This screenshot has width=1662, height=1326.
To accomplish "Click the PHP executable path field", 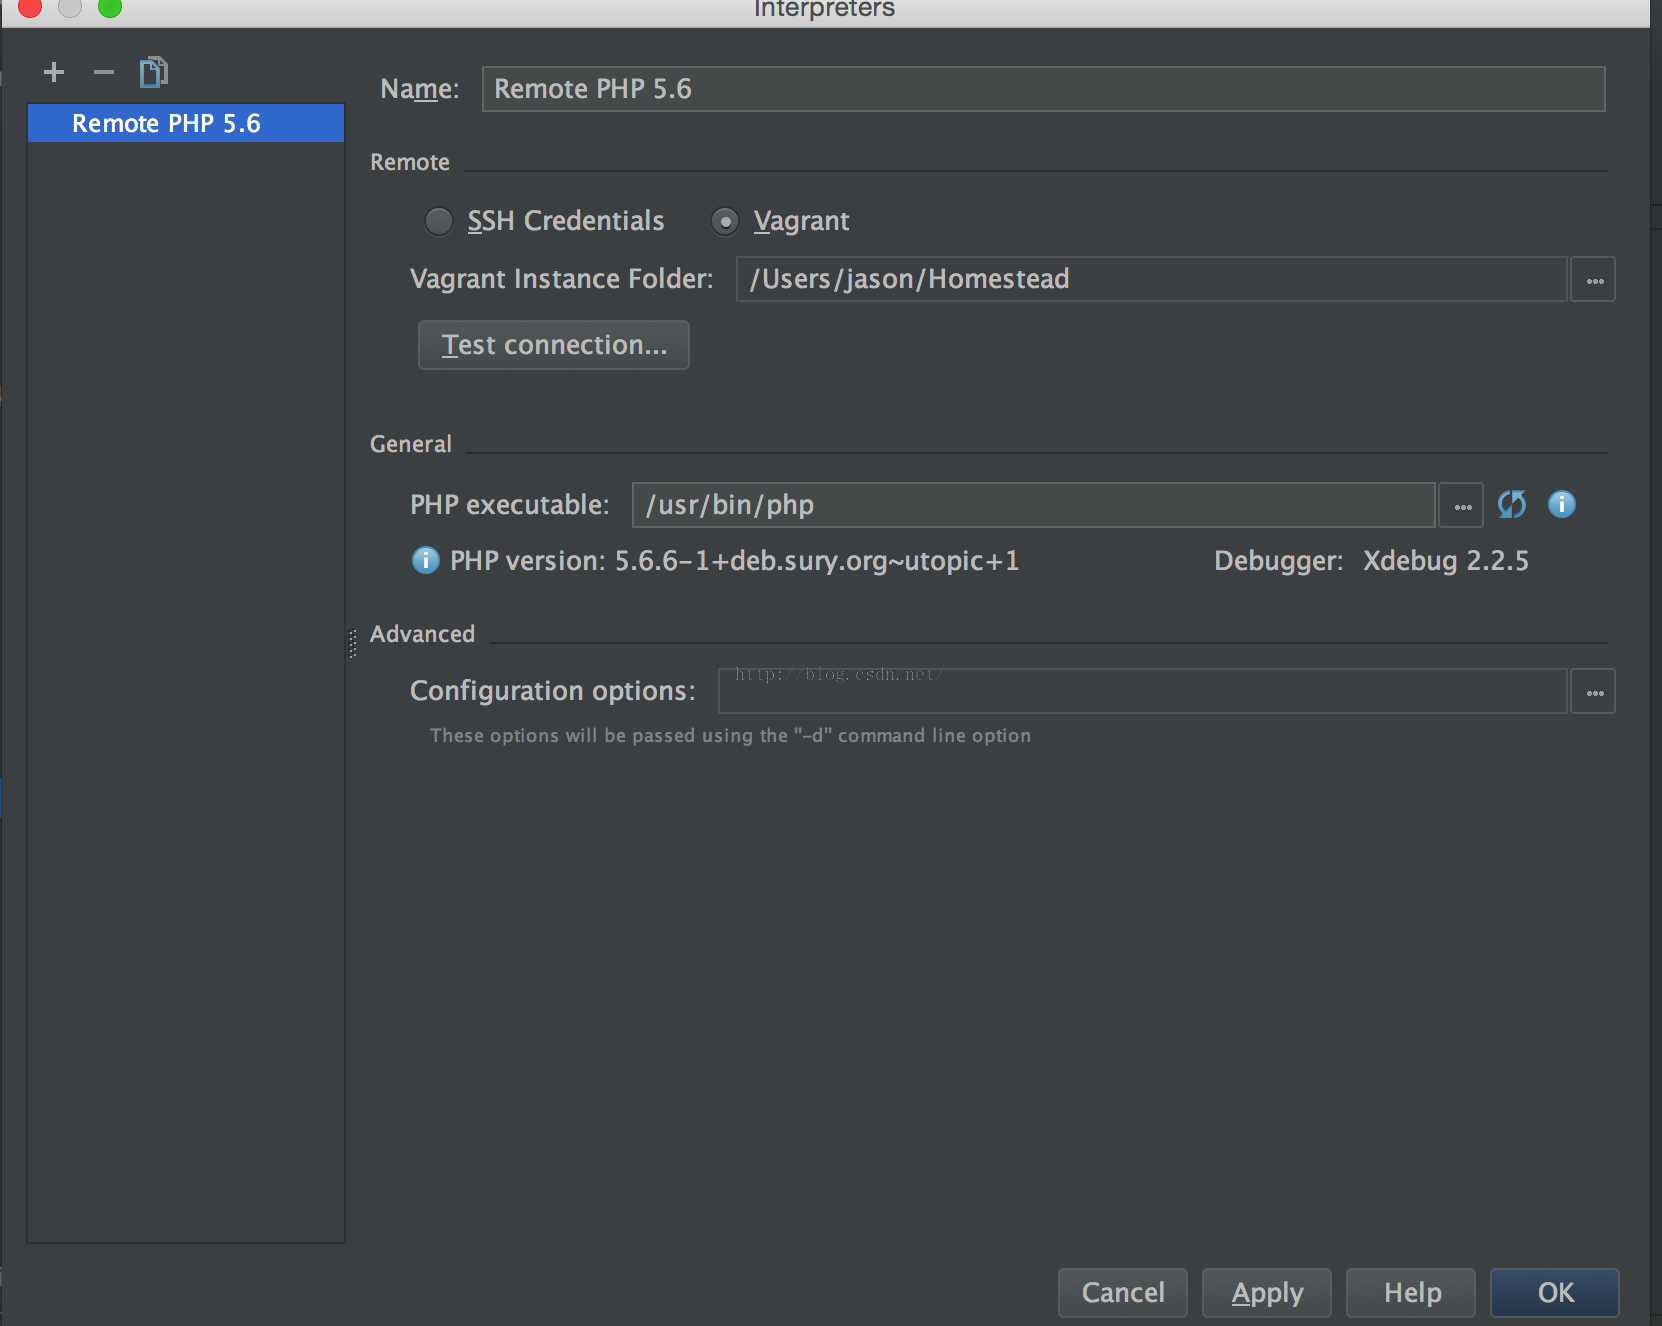I will pos(1034,505).
